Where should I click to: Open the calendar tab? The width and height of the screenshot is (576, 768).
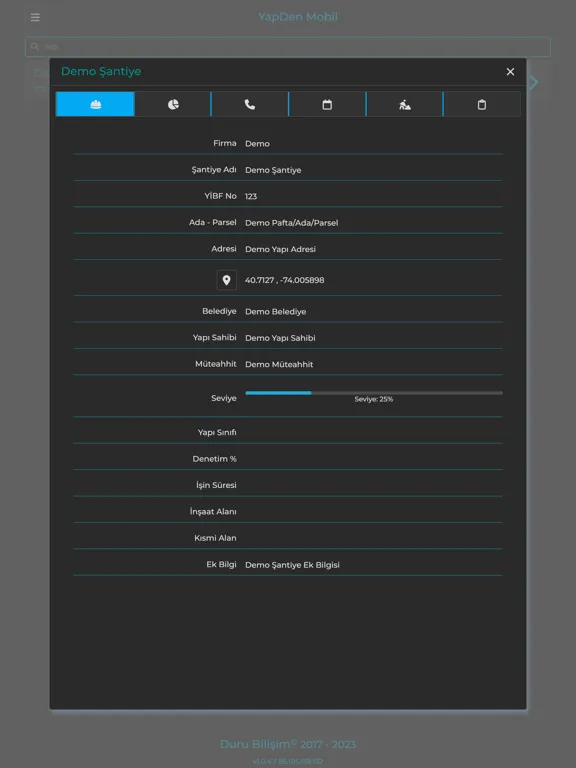click(327, 104)
